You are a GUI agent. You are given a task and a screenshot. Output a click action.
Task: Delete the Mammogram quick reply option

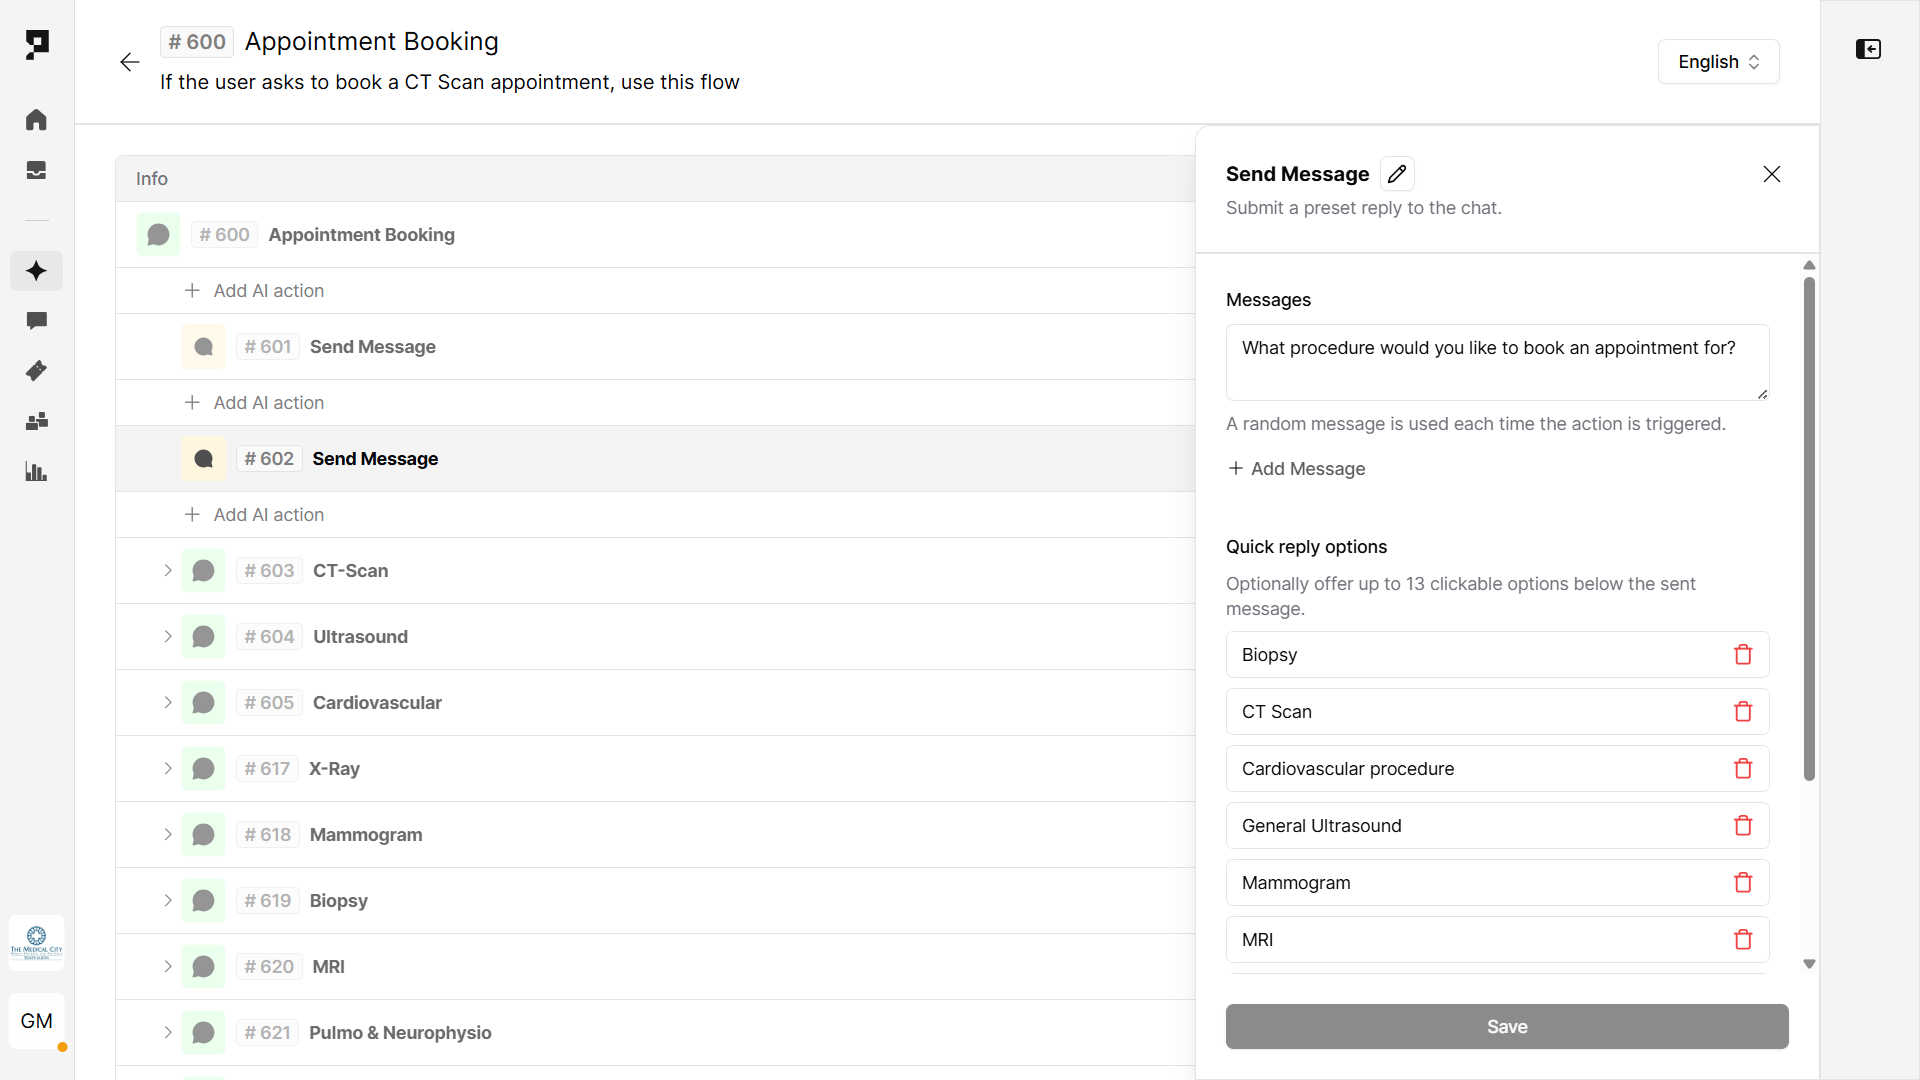point(1743,883)
